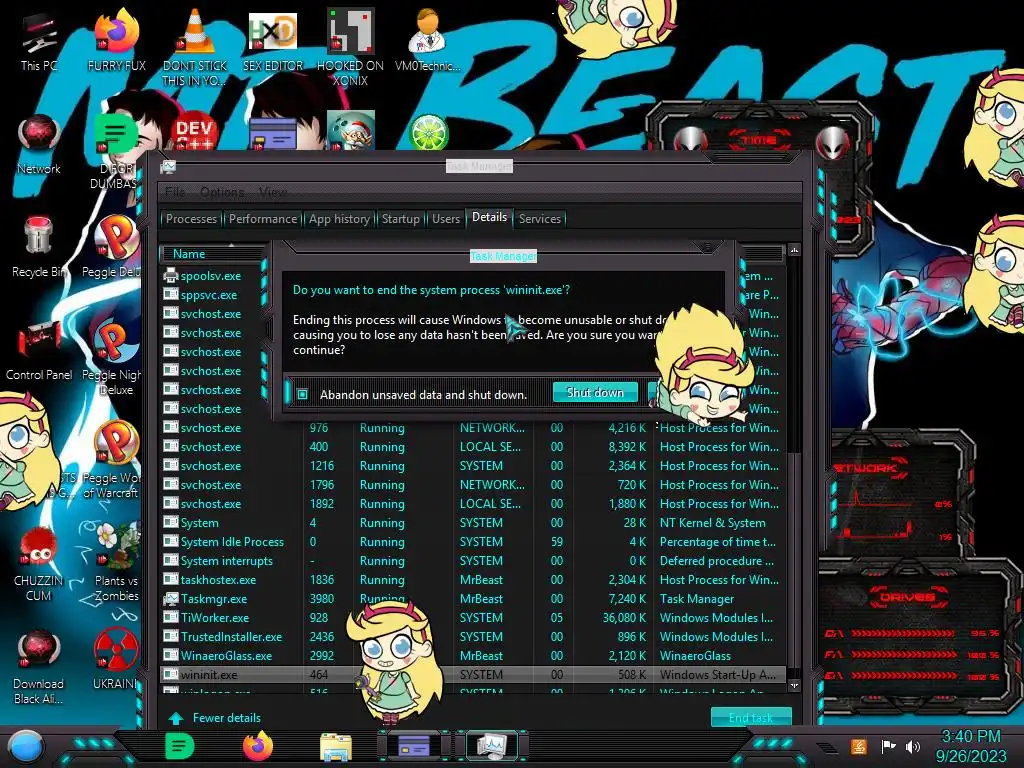
Task: Select the WinaeroGlass.exe process
Action: [x=473, y=656]
